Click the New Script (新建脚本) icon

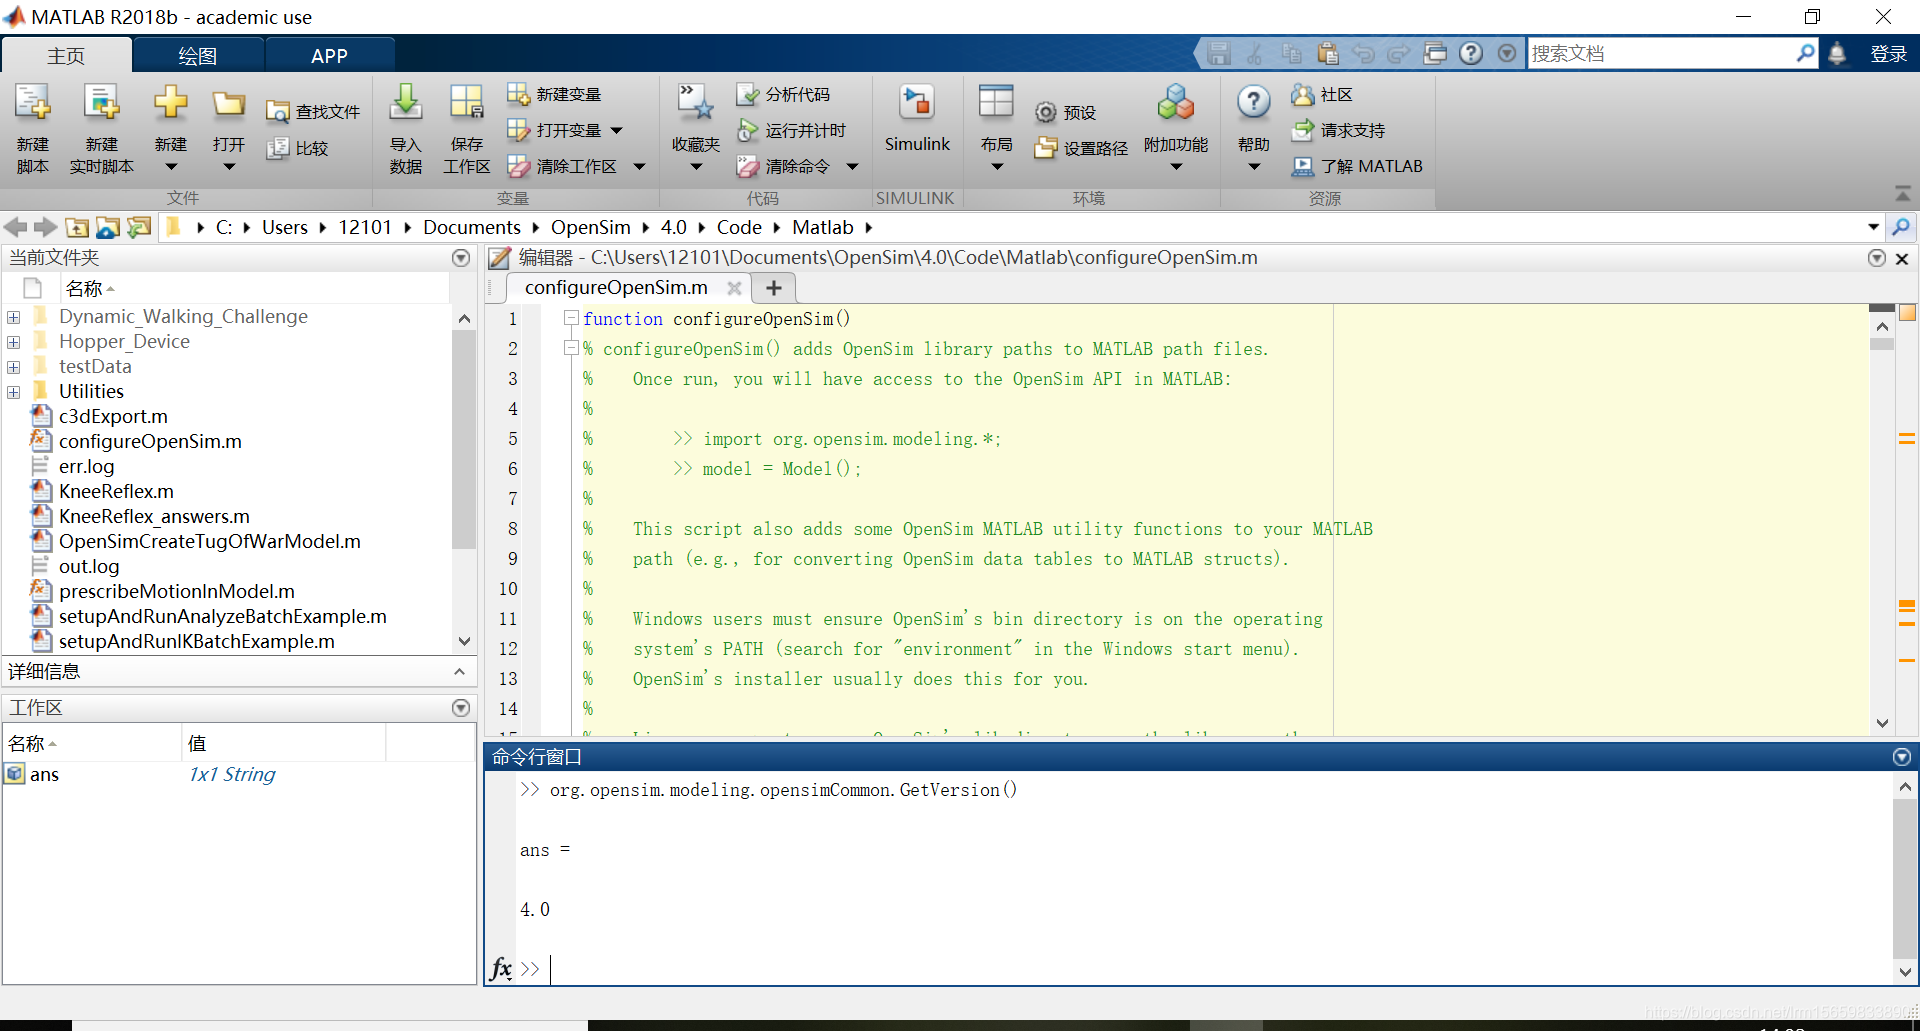(33, 103)
